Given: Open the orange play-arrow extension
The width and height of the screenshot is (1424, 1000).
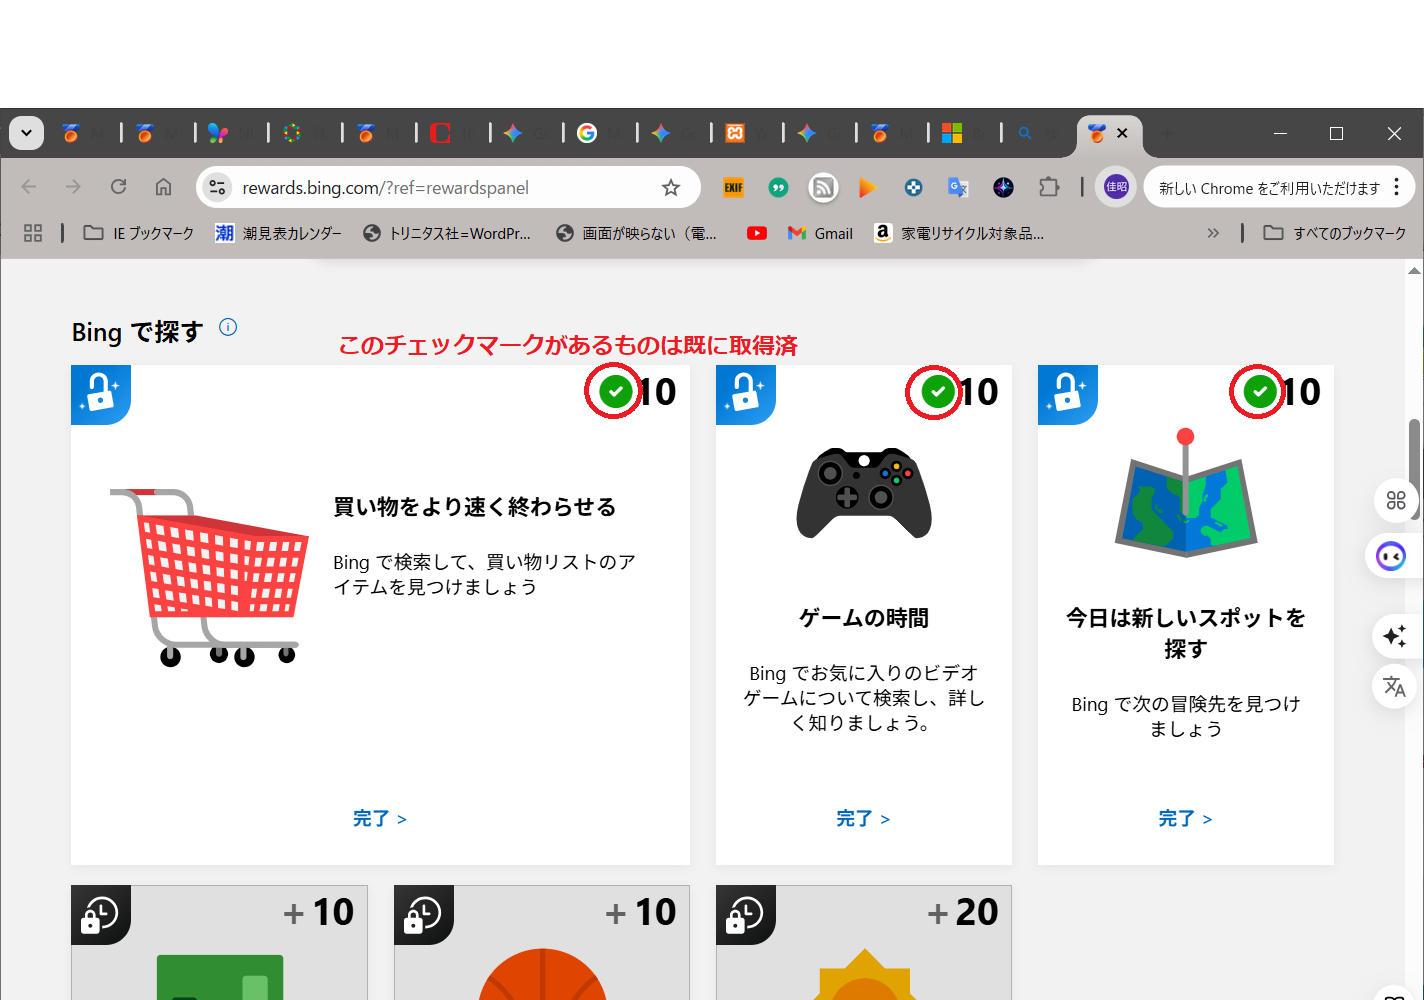Looking at the screenshot, I should tap(868, 187).
